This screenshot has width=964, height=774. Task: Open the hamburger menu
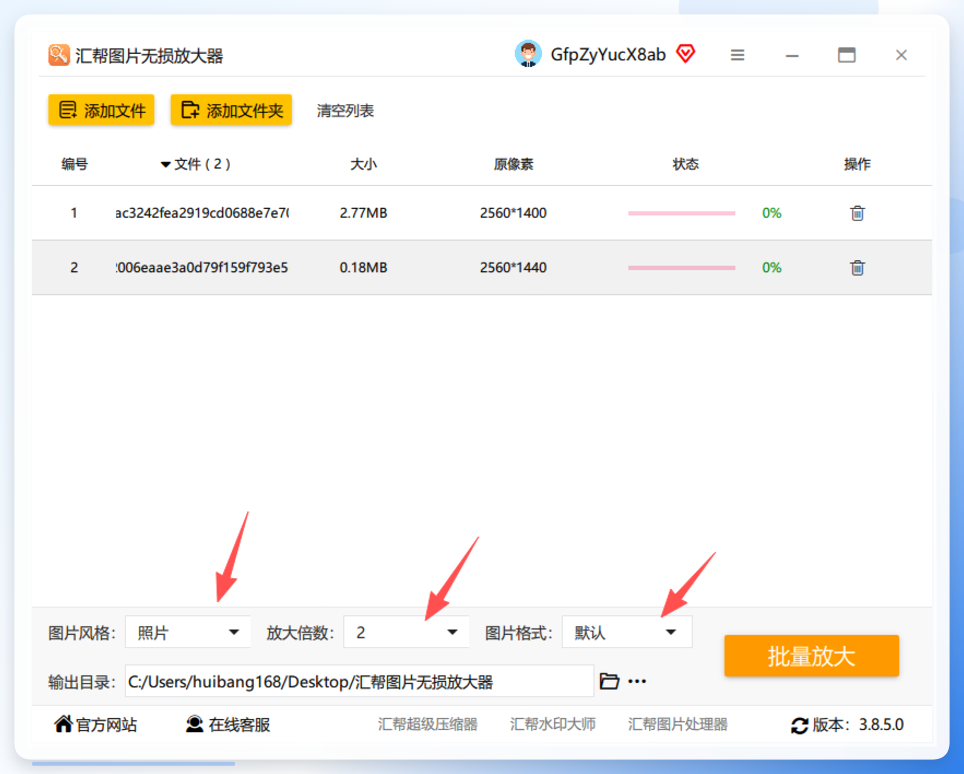(x=738, y=55)
